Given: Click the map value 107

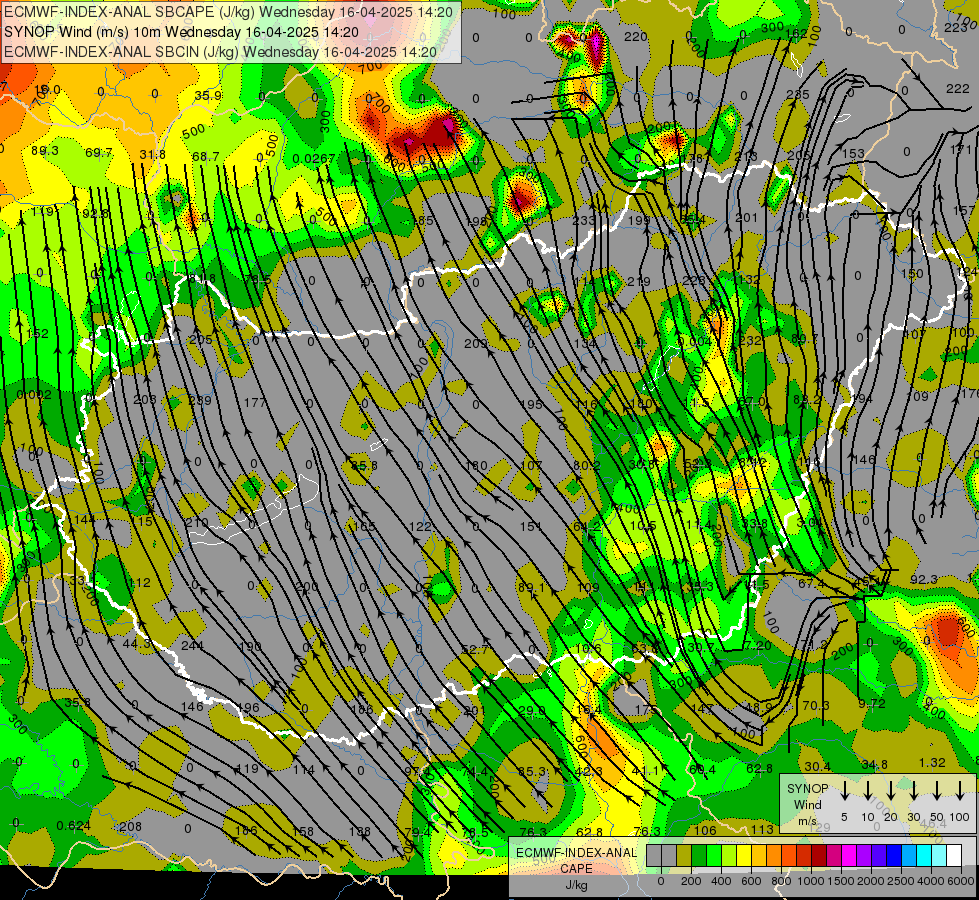Looking at the screenshot, I should pyautogui.click(x=531, y=465).
